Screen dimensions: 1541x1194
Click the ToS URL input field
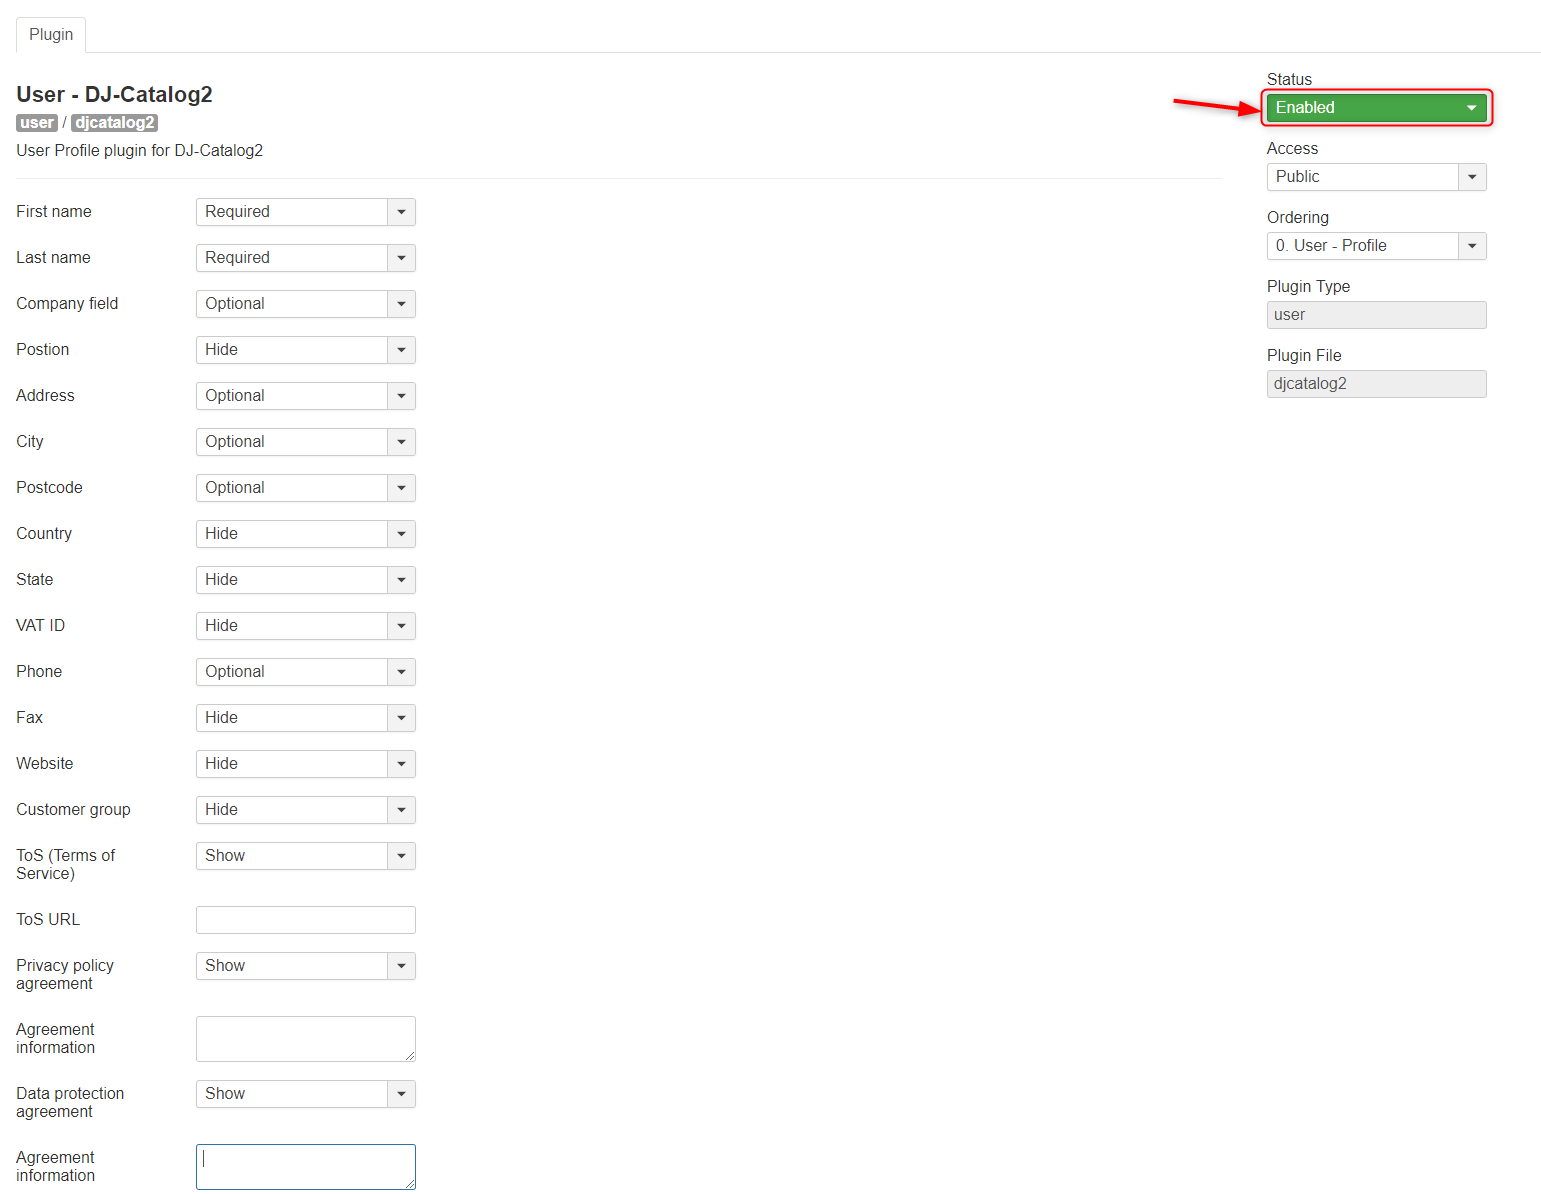coord(306,920)
